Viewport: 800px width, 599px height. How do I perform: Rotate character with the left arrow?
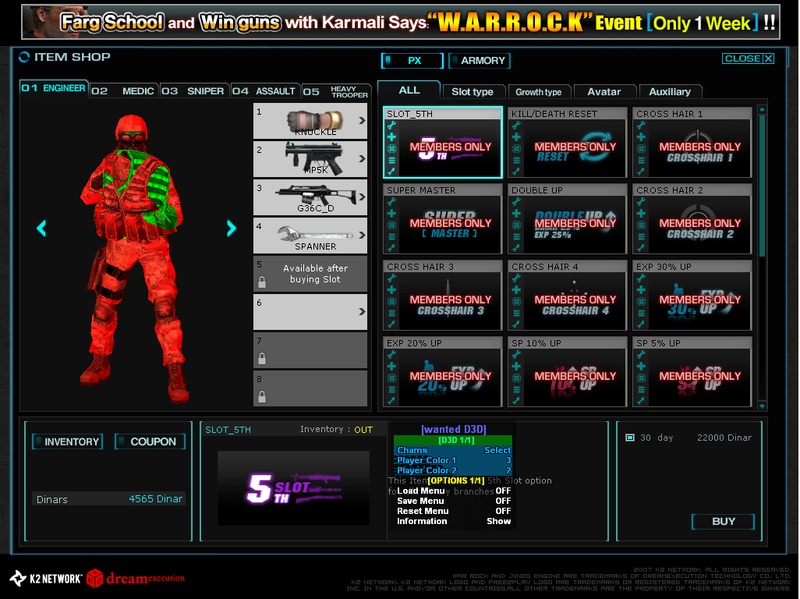click(x=42, y=228)
